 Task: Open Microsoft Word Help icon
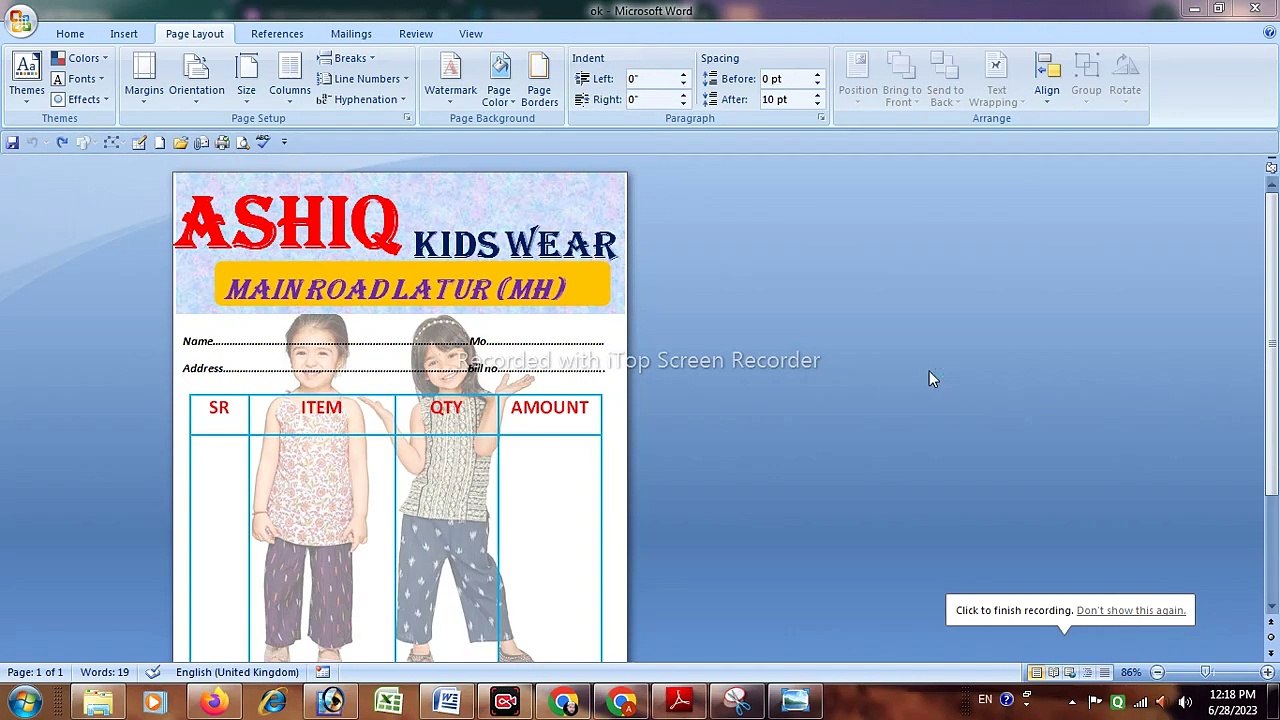[1269, 33]
